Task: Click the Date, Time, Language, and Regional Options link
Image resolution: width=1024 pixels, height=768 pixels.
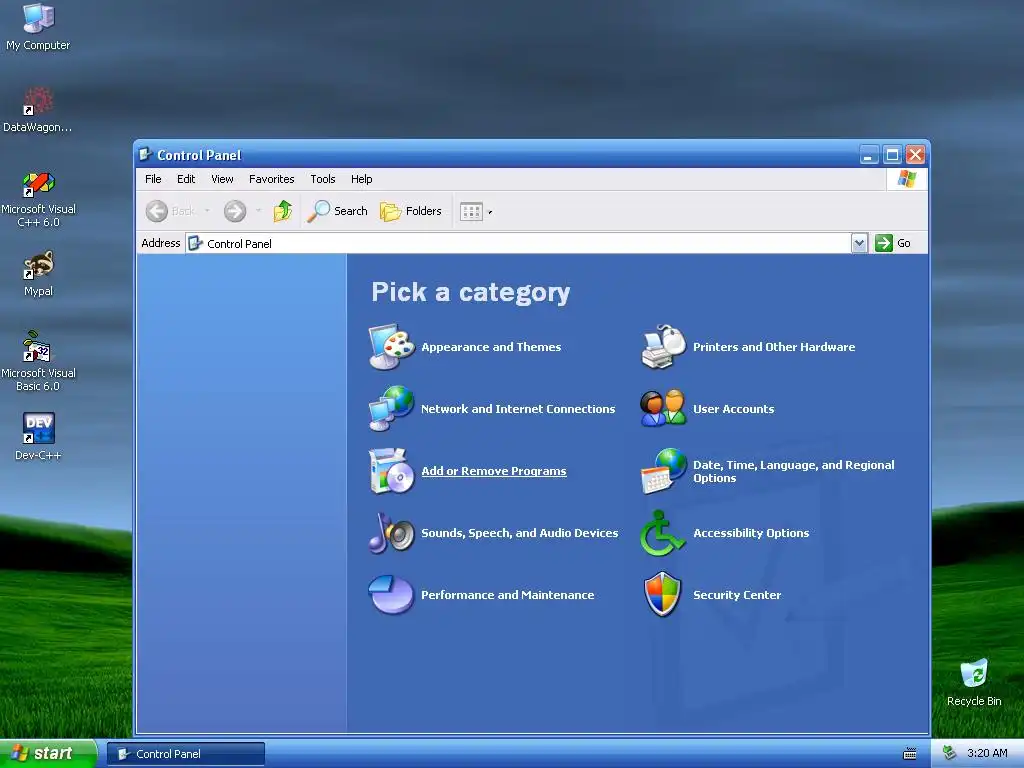Action: pos(793,472)
